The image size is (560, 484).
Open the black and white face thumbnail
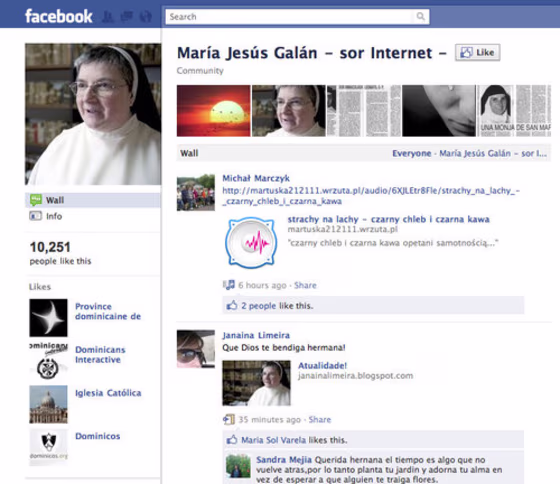tap(439, 111)
